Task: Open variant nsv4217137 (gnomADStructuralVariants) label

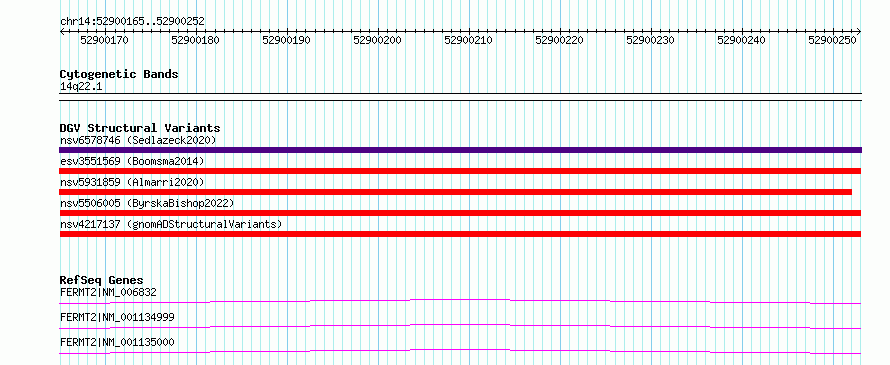Action: (x=171, y=224)
